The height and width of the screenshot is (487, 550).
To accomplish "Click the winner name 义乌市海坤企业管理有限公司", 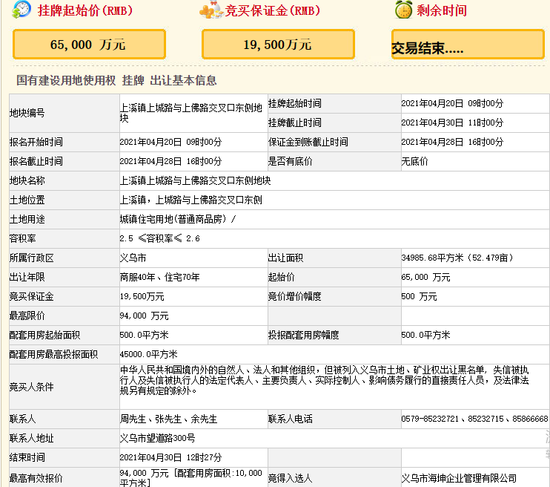I will point(459,478).
